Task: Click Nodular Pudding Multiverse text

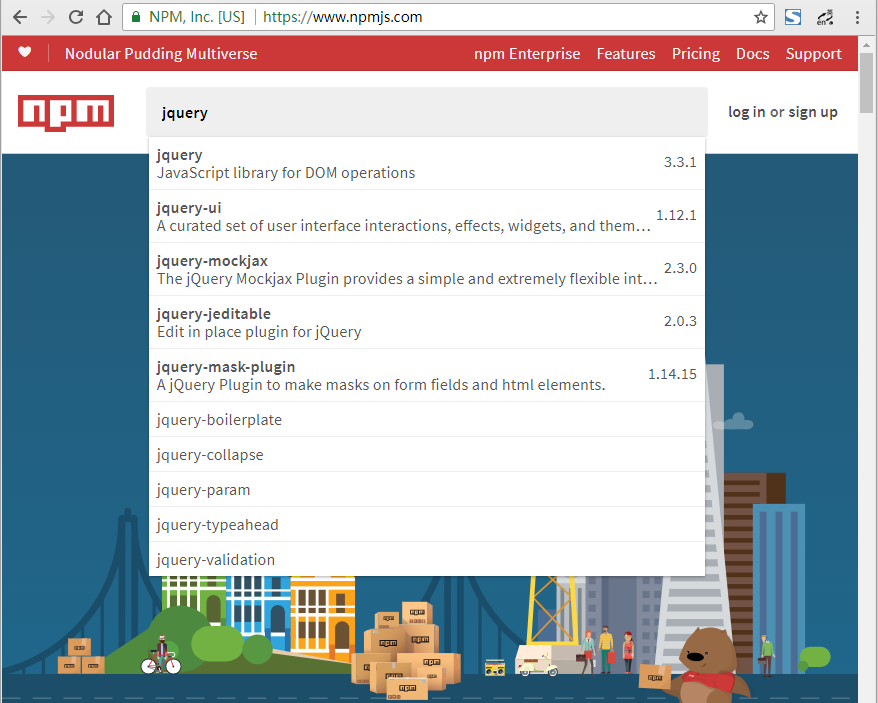Action: click(x=161, y=54)
